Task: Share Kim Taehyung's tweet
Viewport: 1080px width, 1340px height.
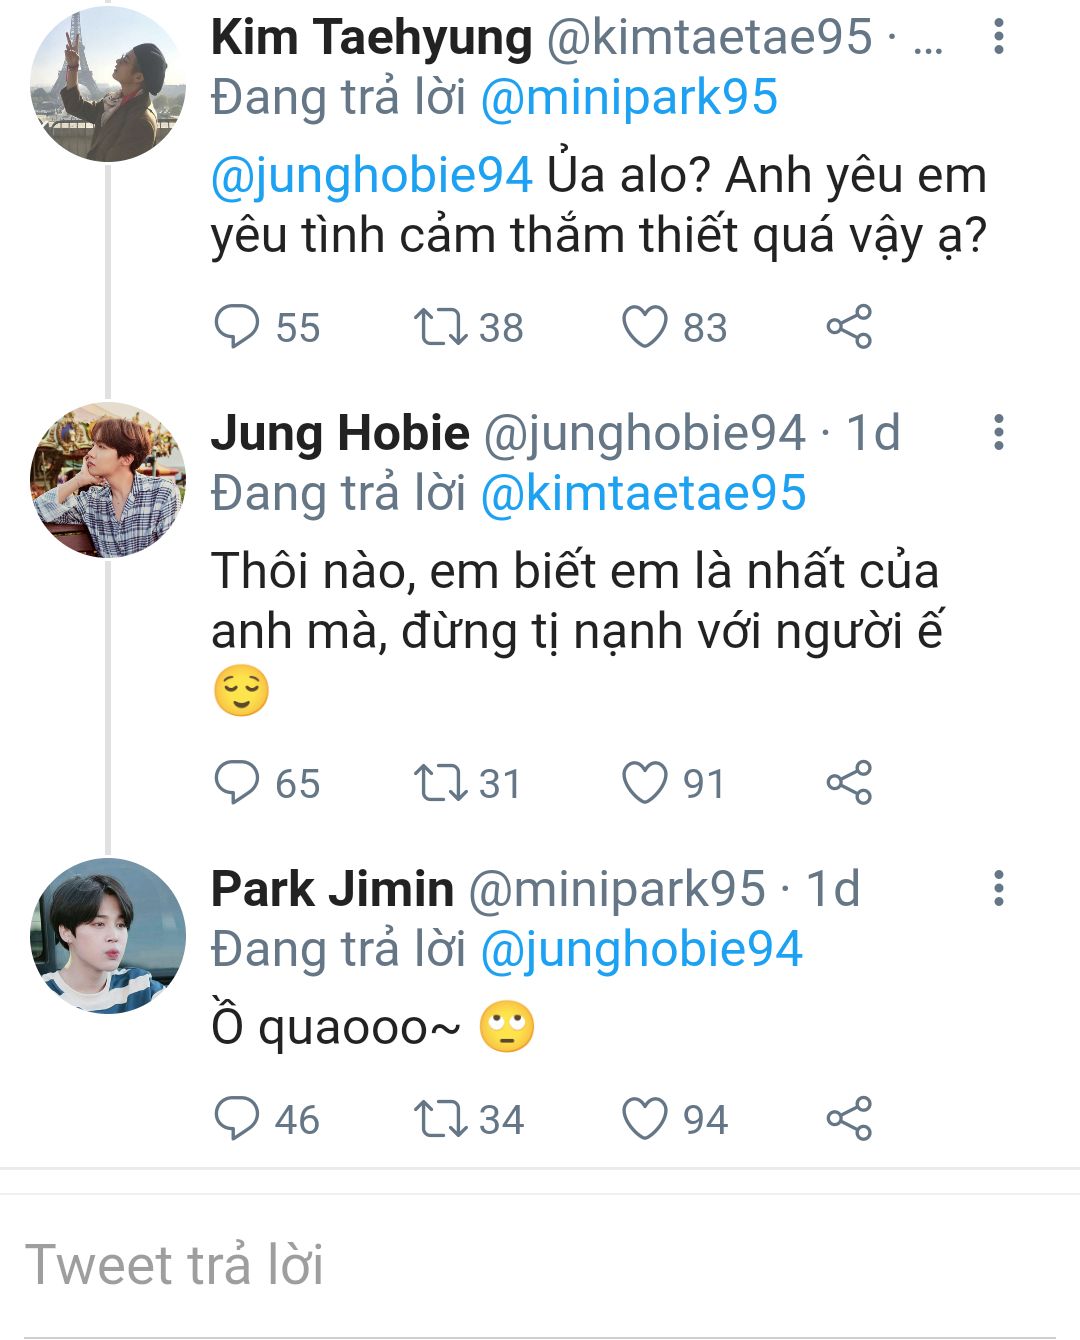Action: point(849,327)
